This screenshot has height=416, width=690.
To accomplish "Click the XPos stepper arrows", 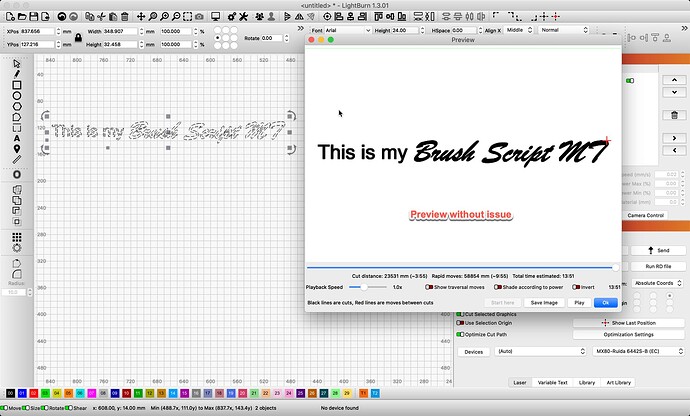I will pos(59,31).
